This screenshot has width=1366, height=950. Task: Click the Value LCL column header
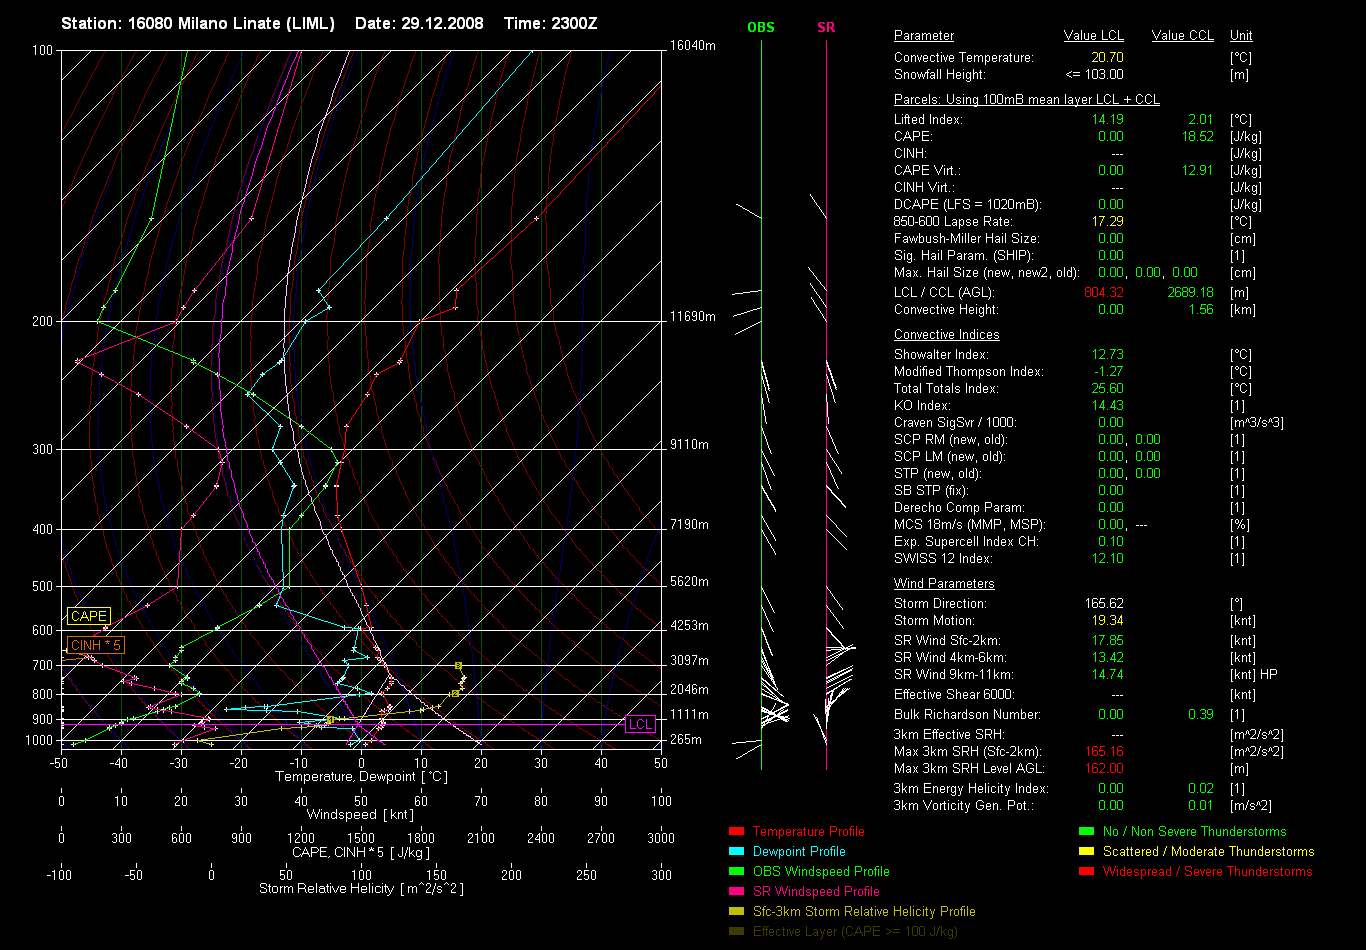coord(1094,36)
